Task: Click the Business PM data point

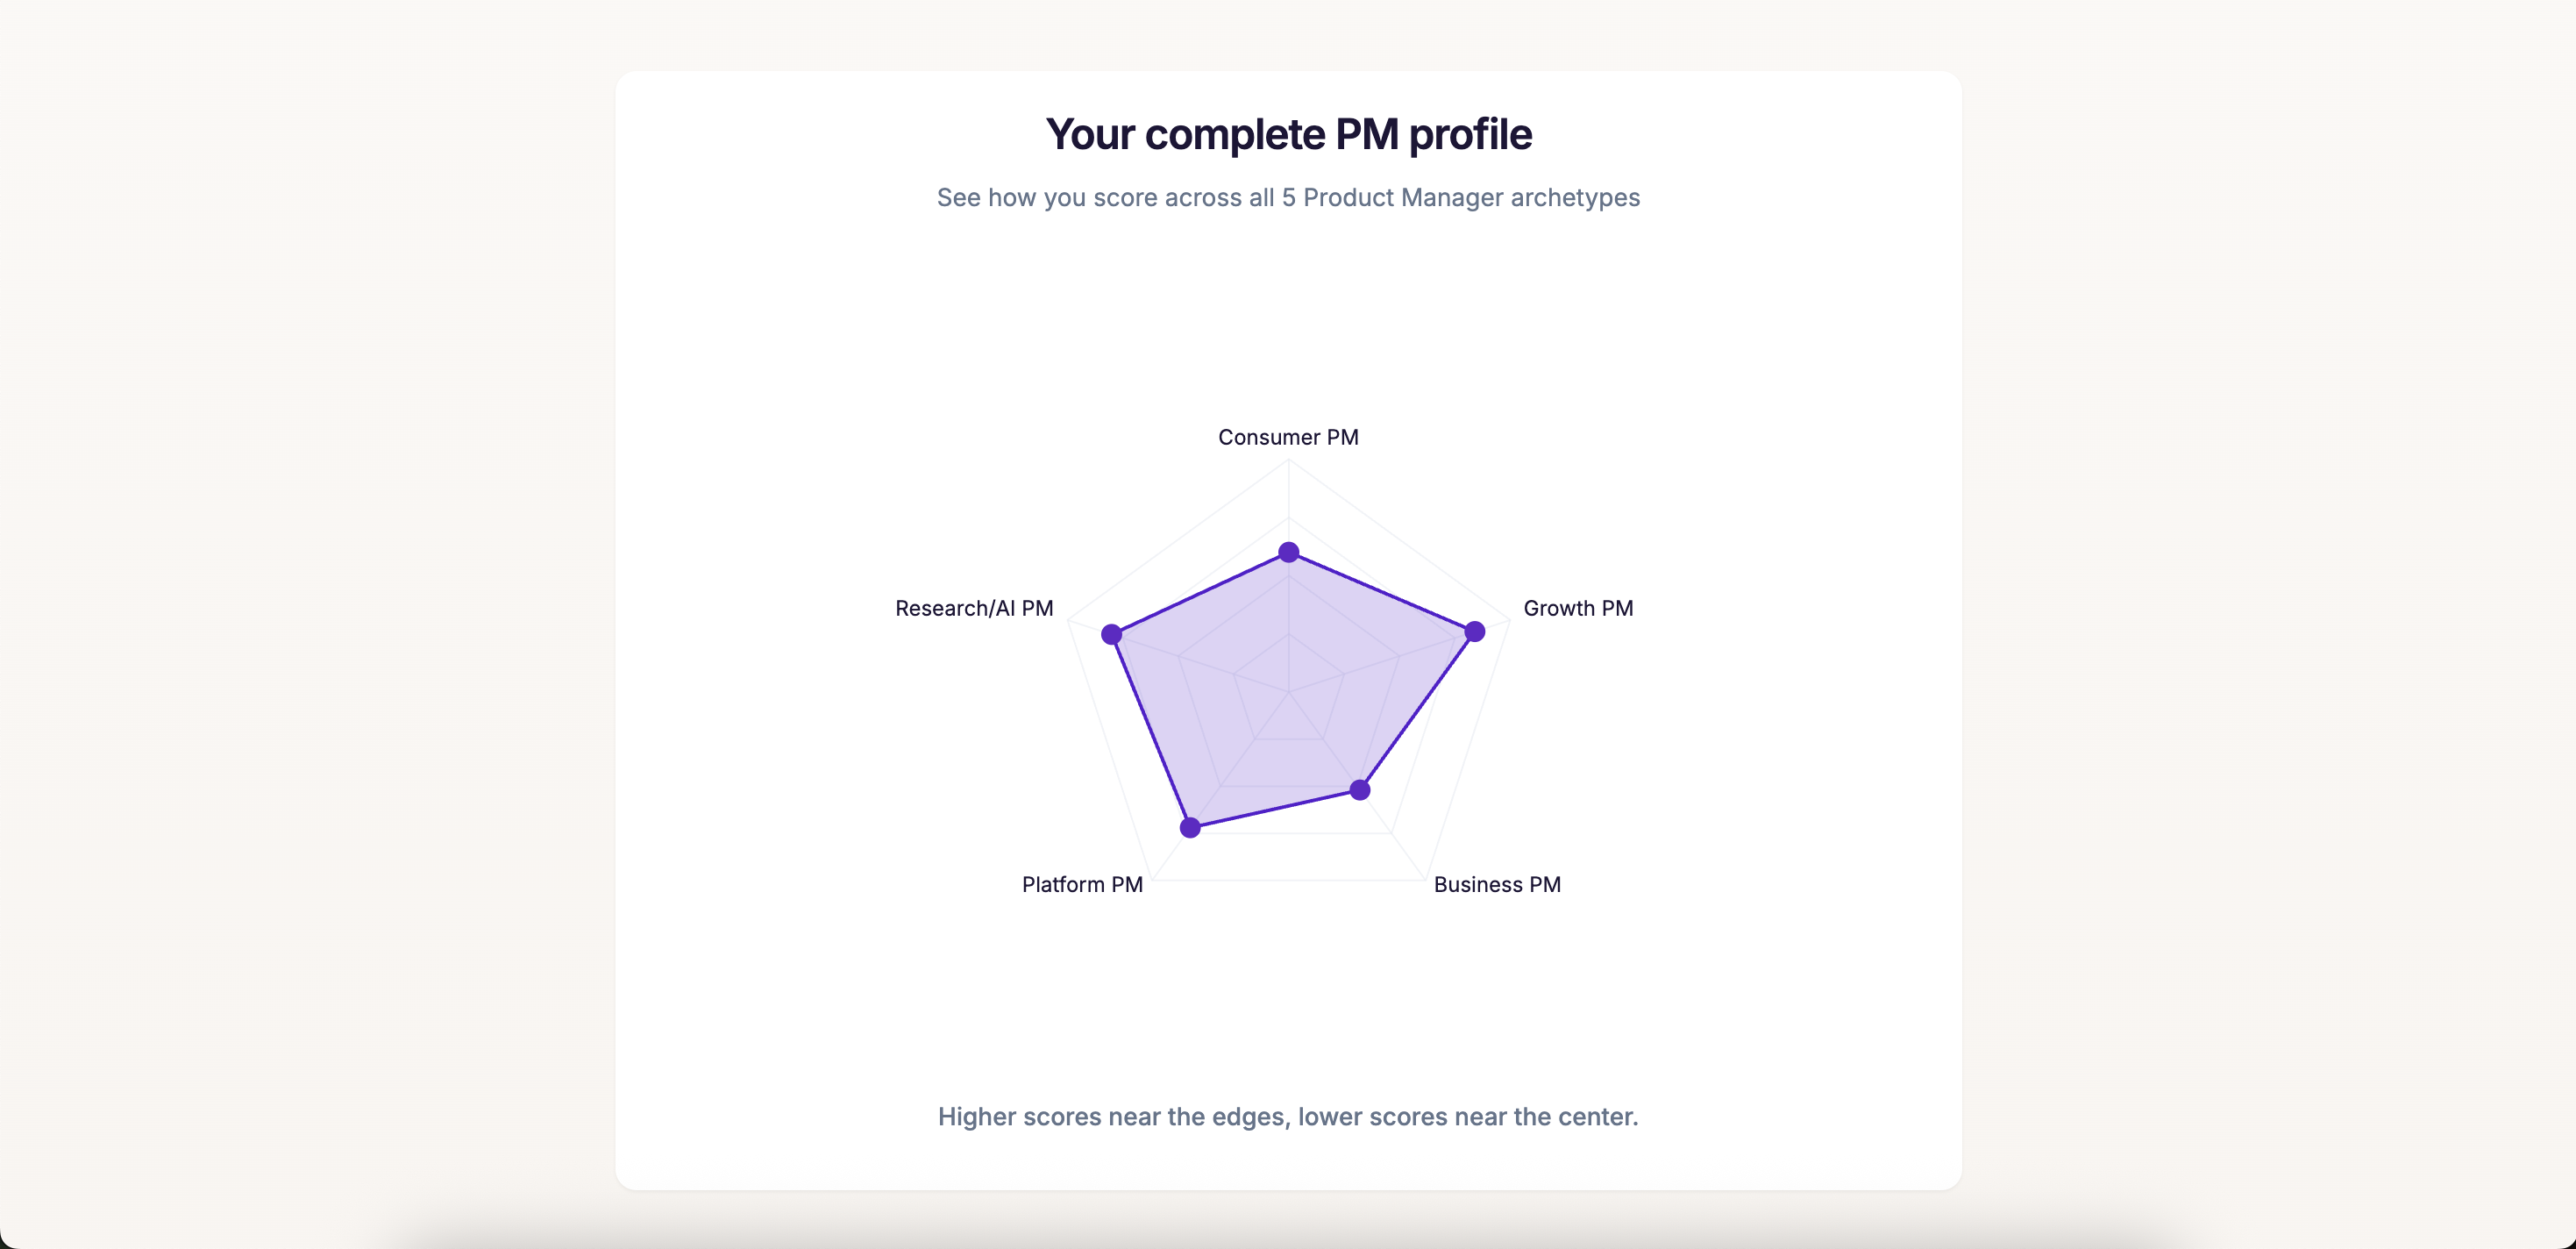Action: pos(1359,790)
